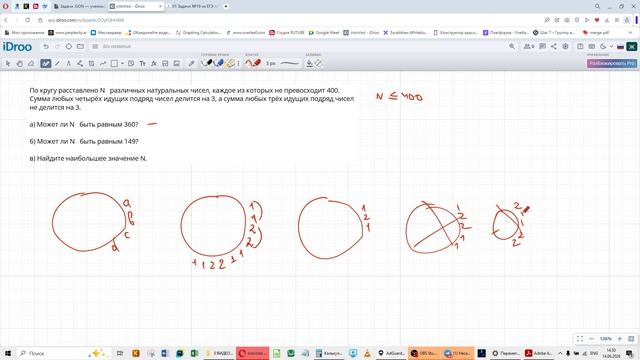This screenshot has height=360, width=640.
Task: Choose the blue pen preset
Action: click(219, 63)
